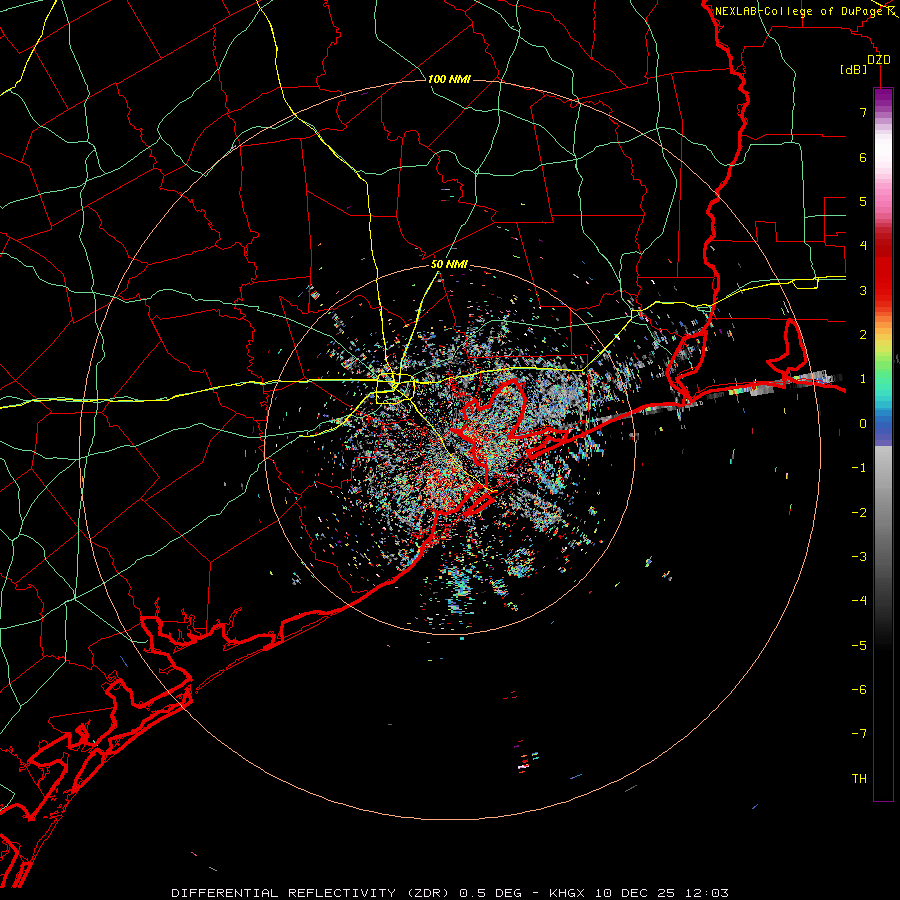Image resolution: width=900 pixels, height=900 pixels.
Task: Click the -3 dB label on color scale
Action: pos(859,557)
